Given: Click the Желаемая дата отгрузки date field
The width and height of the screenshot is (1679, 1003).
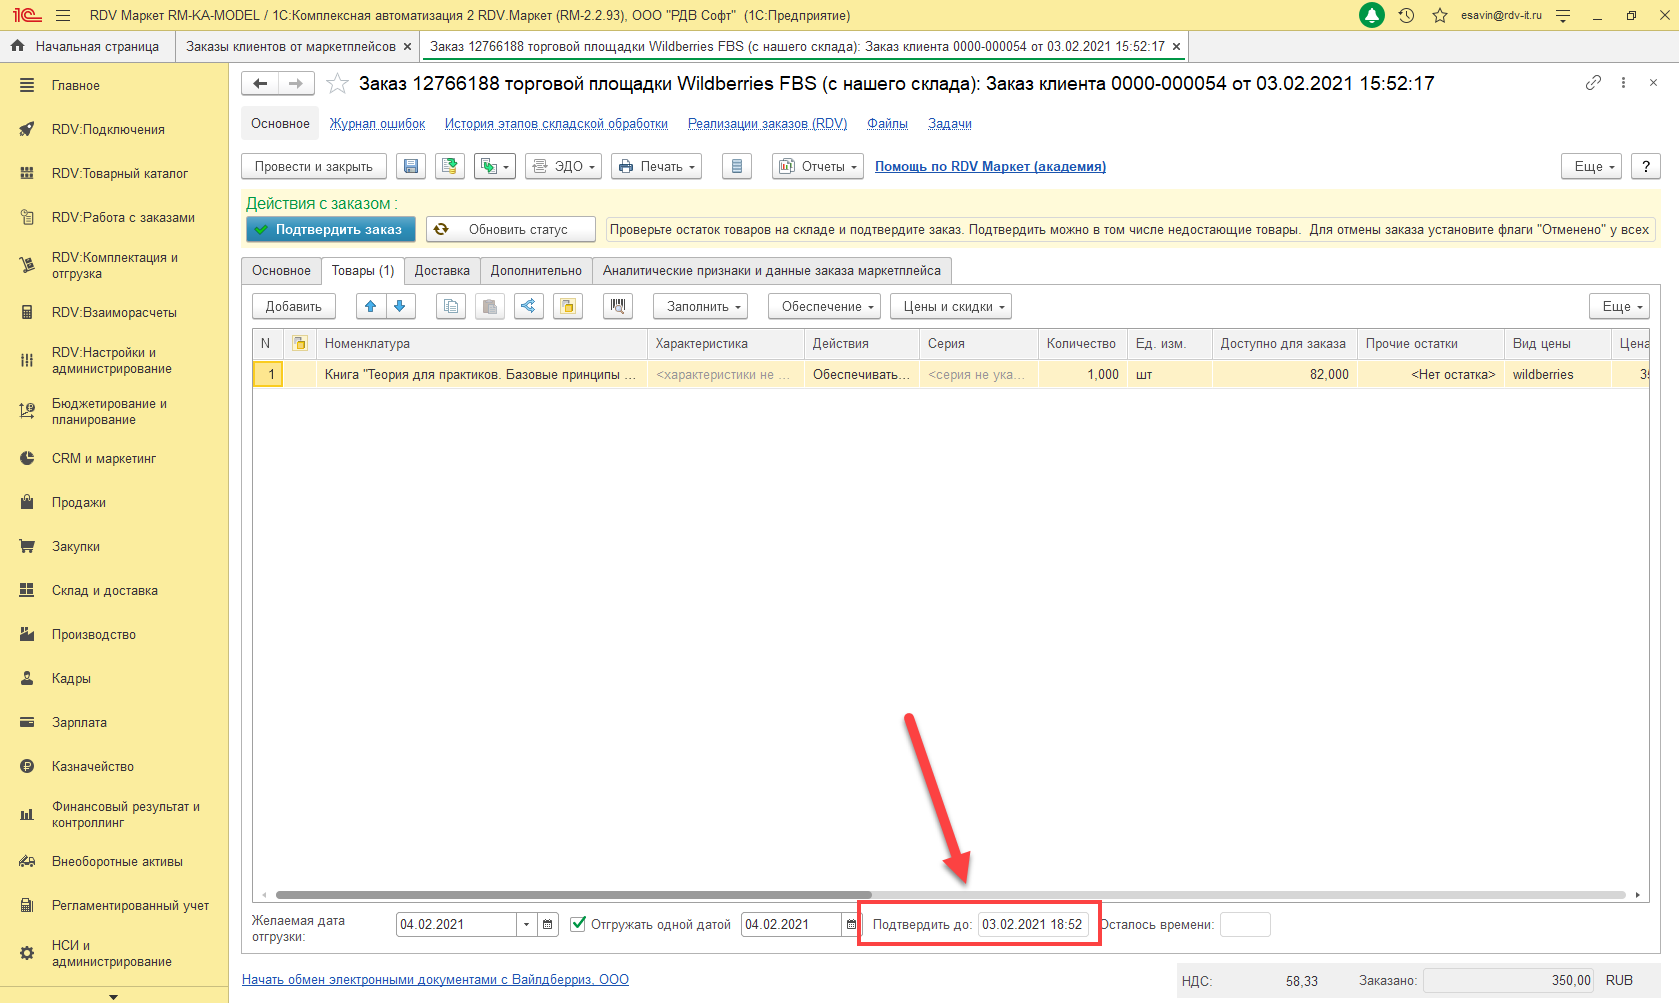Looking at the screenshot, I should (x=456, y=925).
